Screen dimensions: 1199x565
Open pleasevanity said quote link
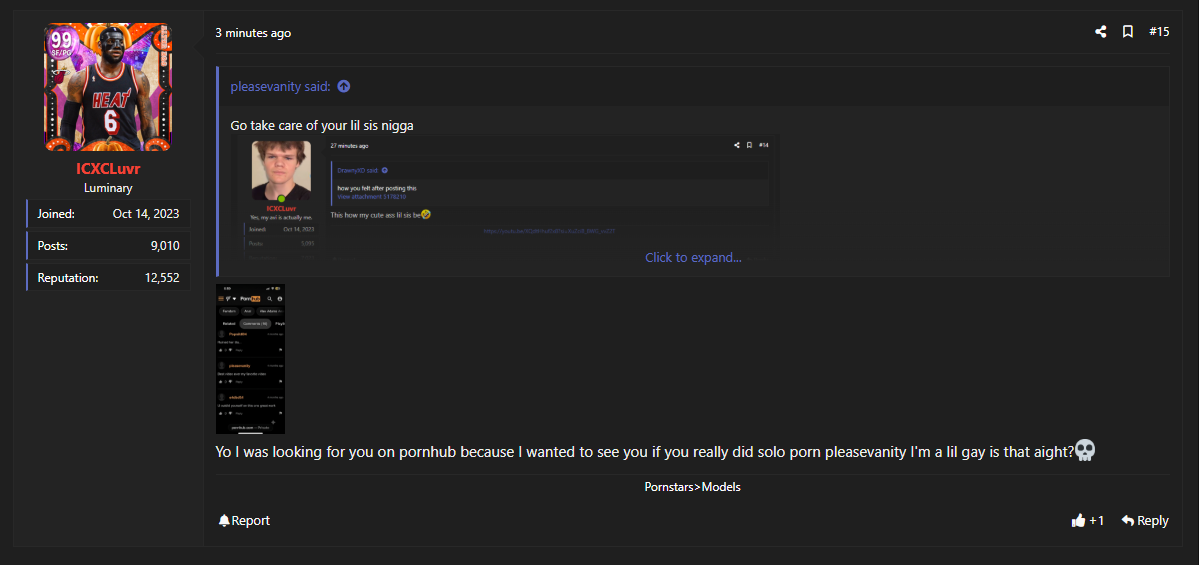281,86
